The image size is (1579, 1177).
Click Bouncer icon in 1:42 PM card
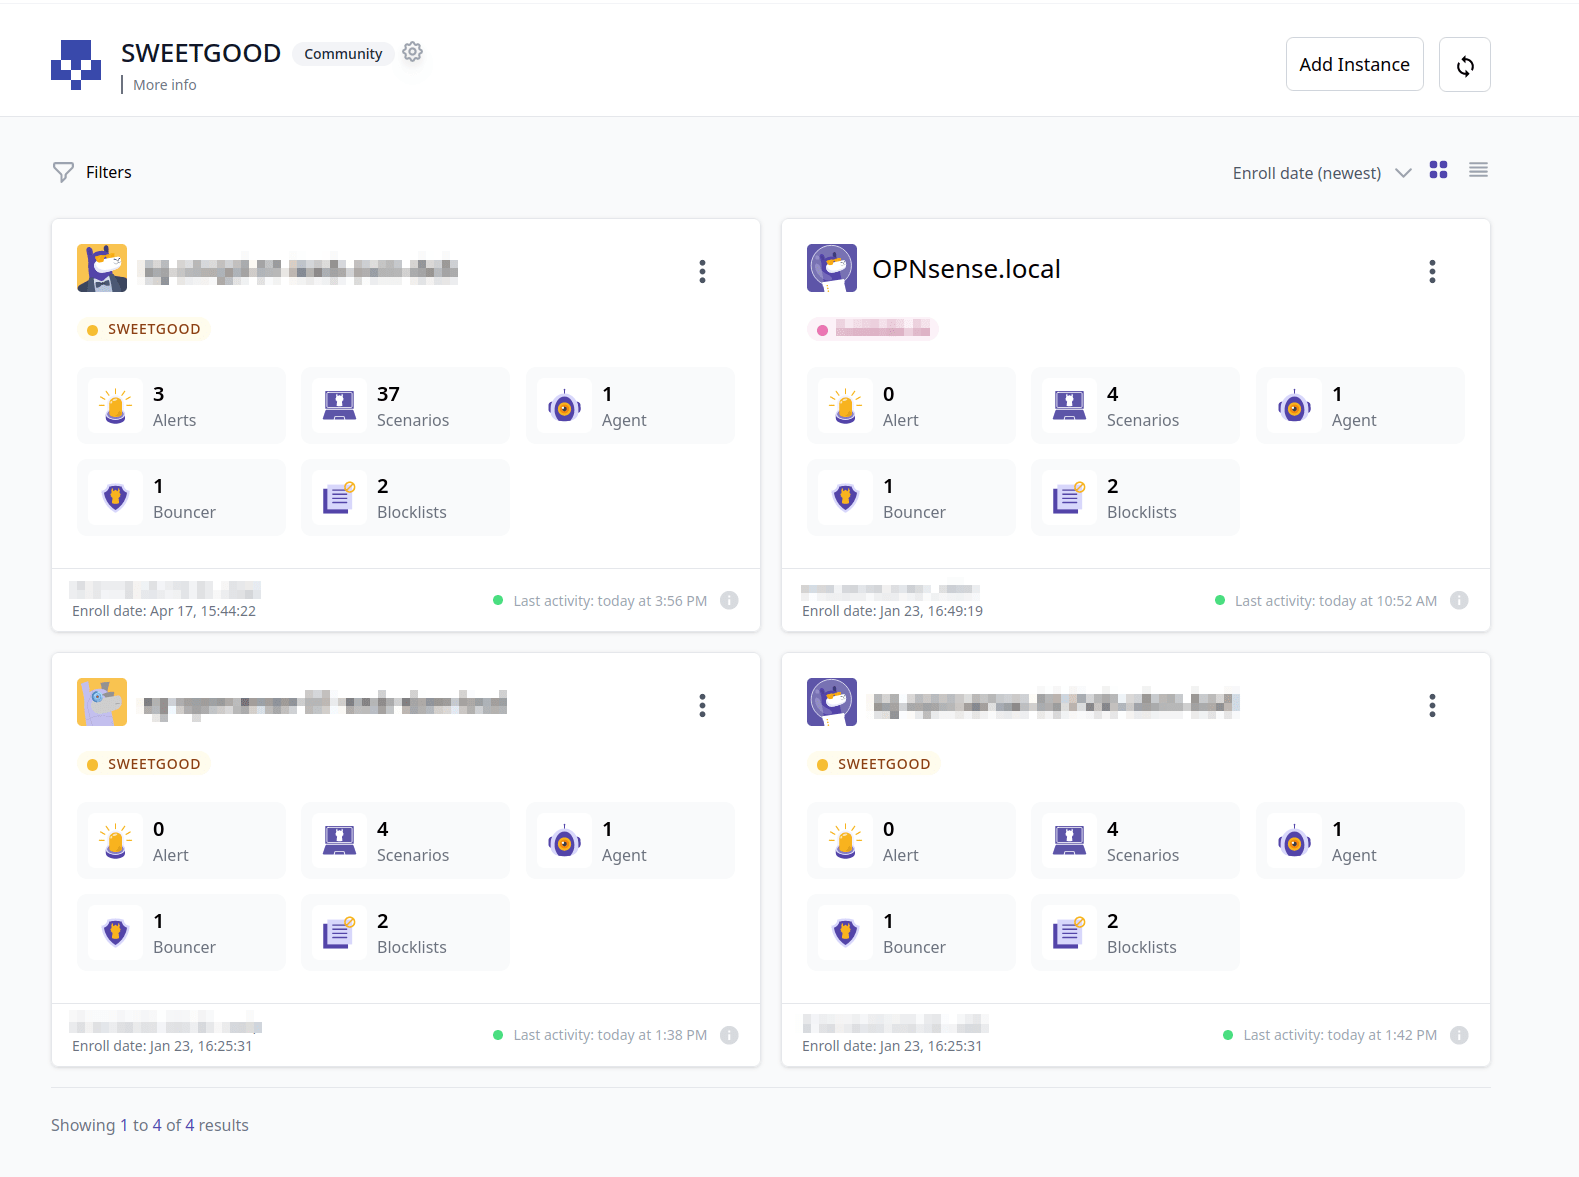[846, 933]
